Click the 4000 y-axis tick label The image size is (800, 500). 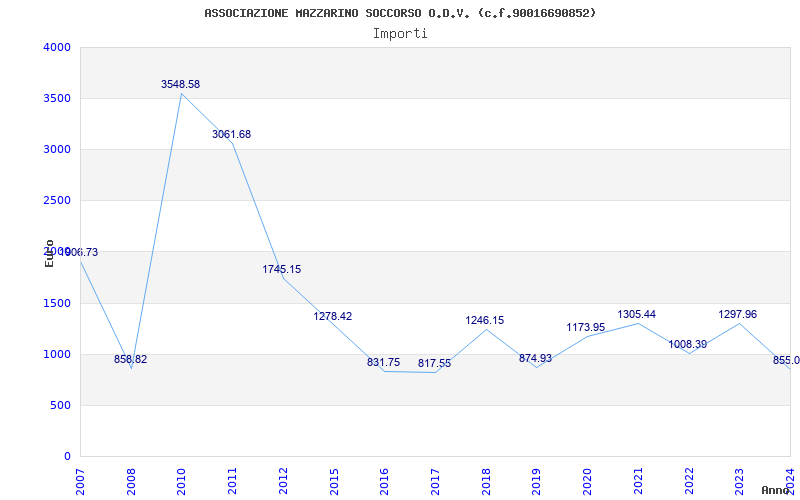point(57,47)
